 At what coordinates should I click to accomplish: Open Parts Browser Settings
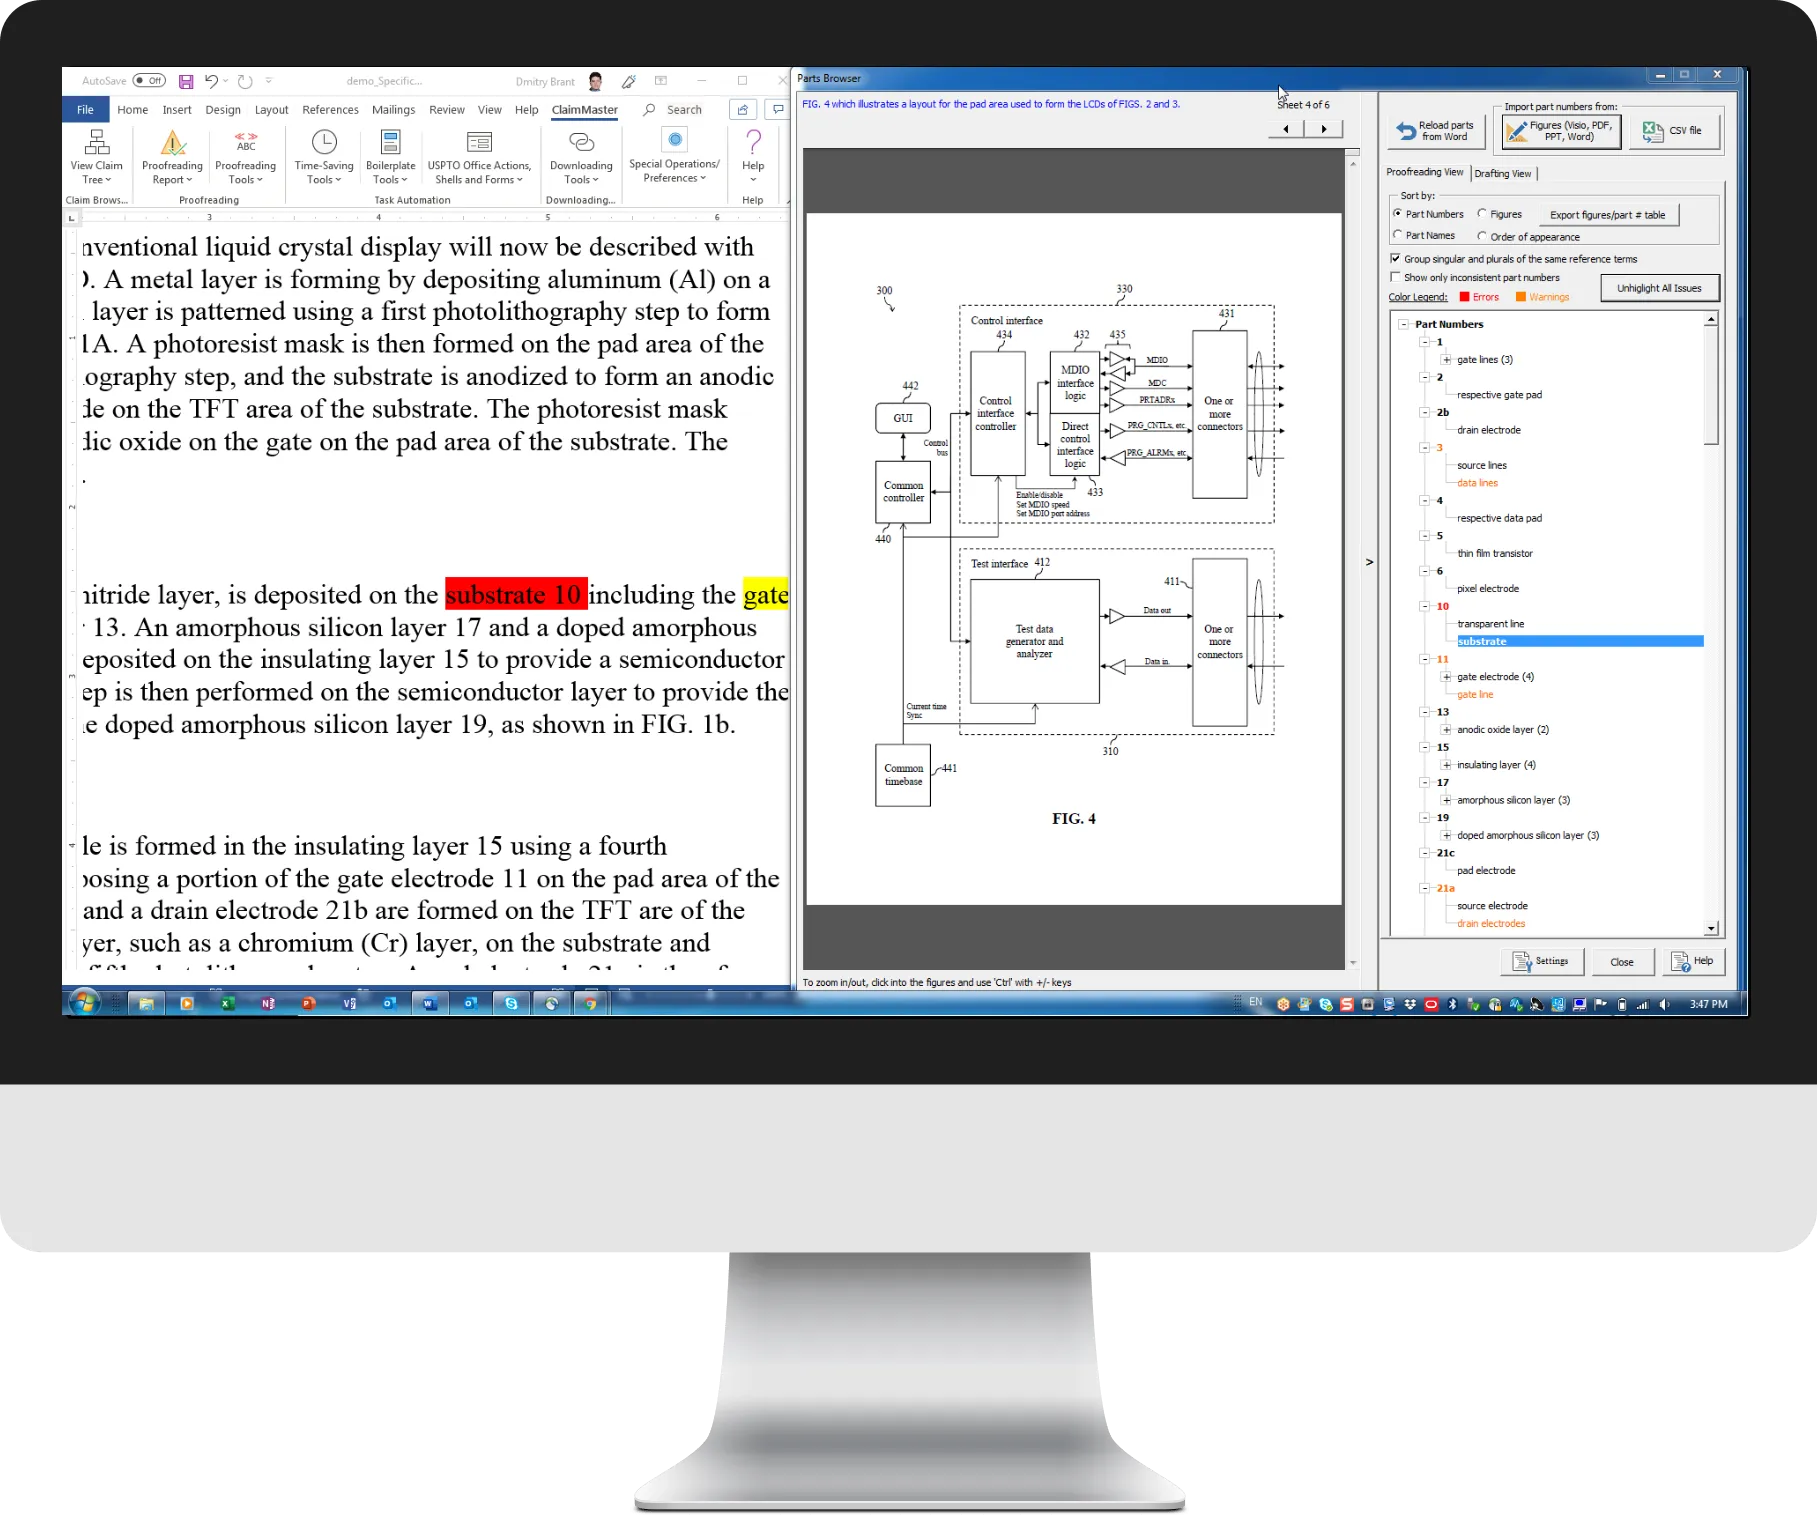coord(1541,961)
